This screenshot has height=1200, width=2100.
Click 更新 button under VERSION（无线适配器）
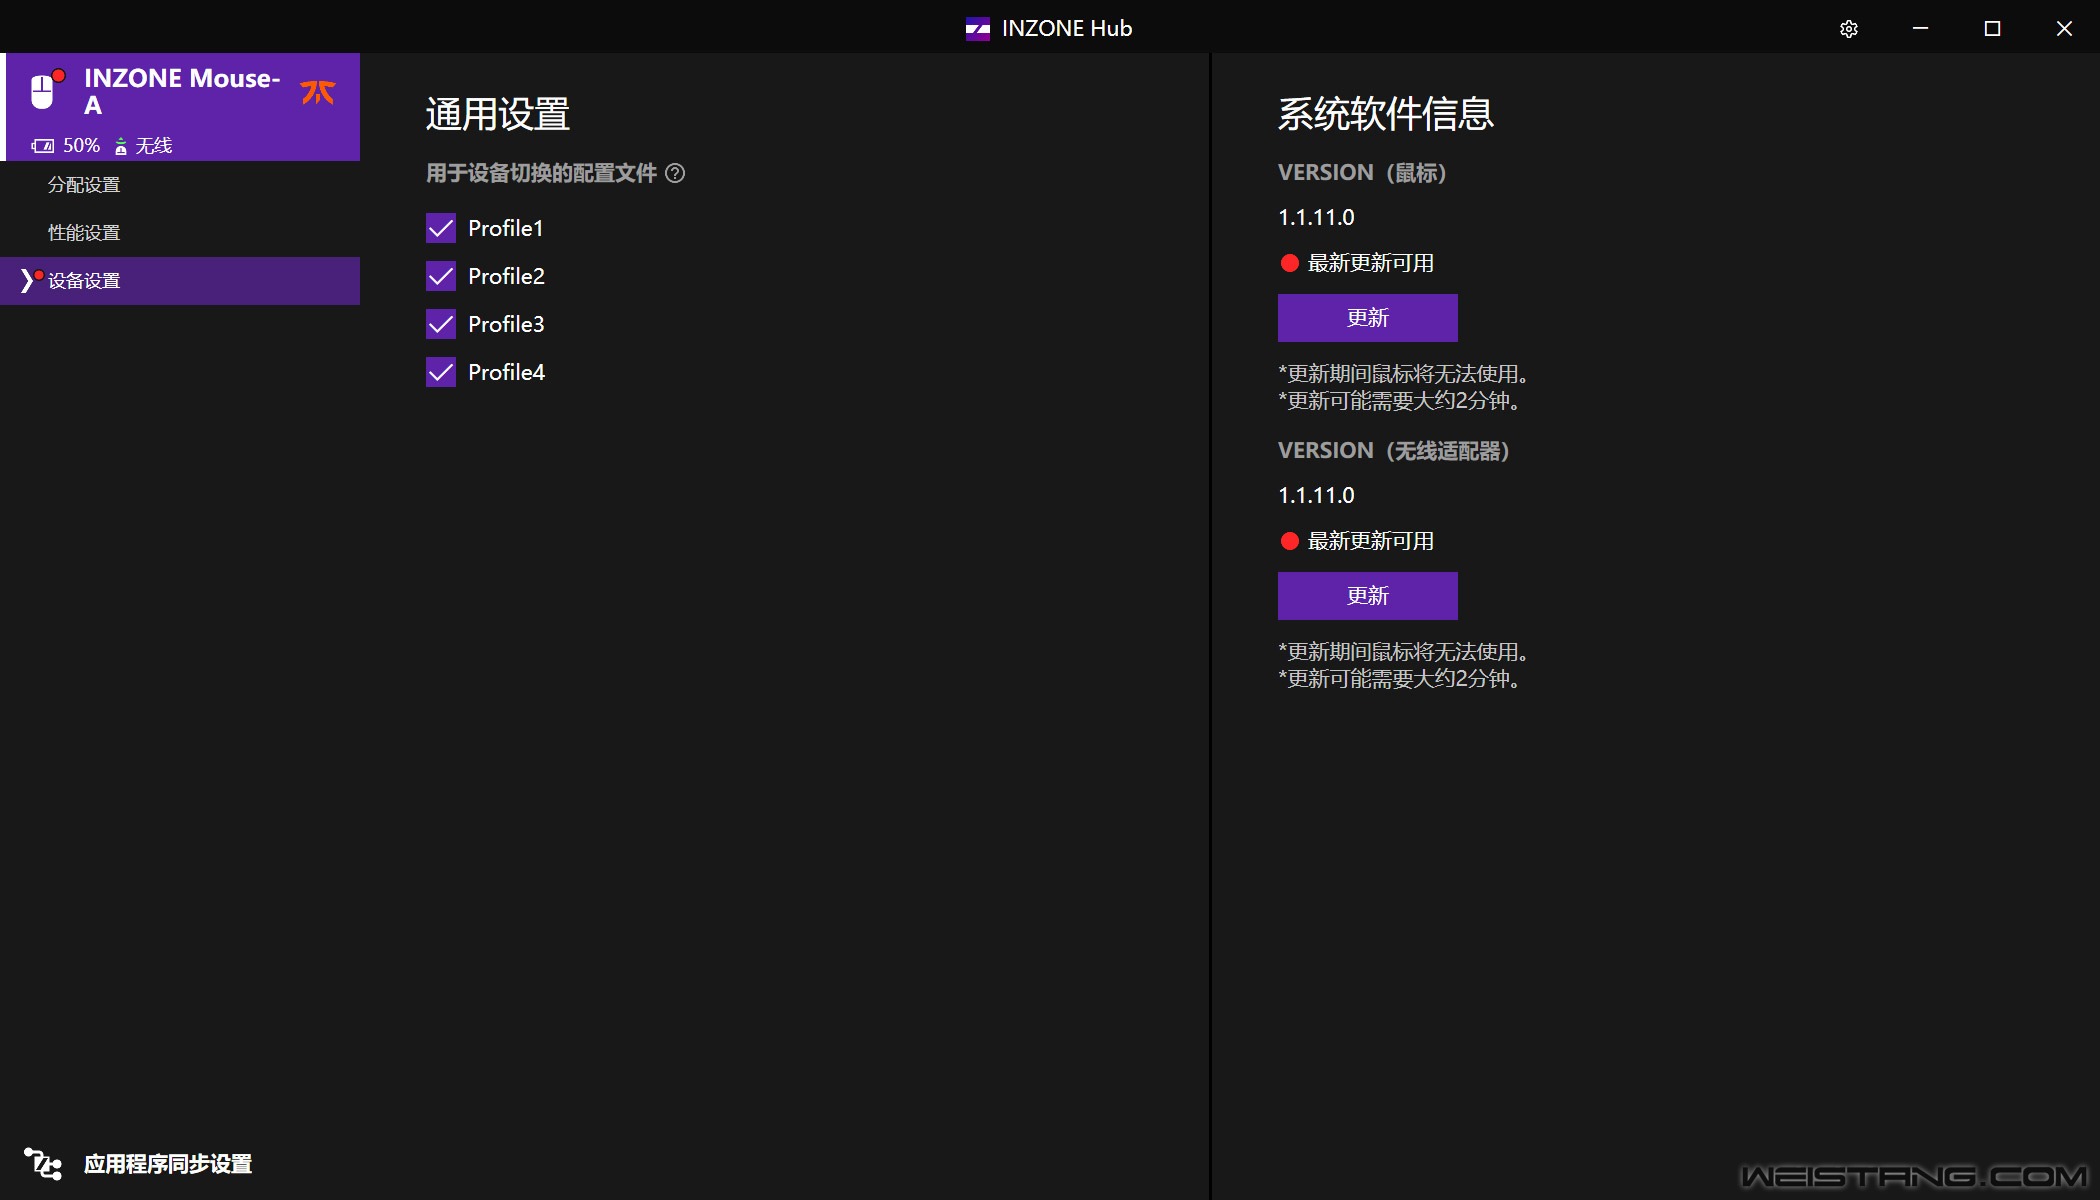click(1367, 596)
